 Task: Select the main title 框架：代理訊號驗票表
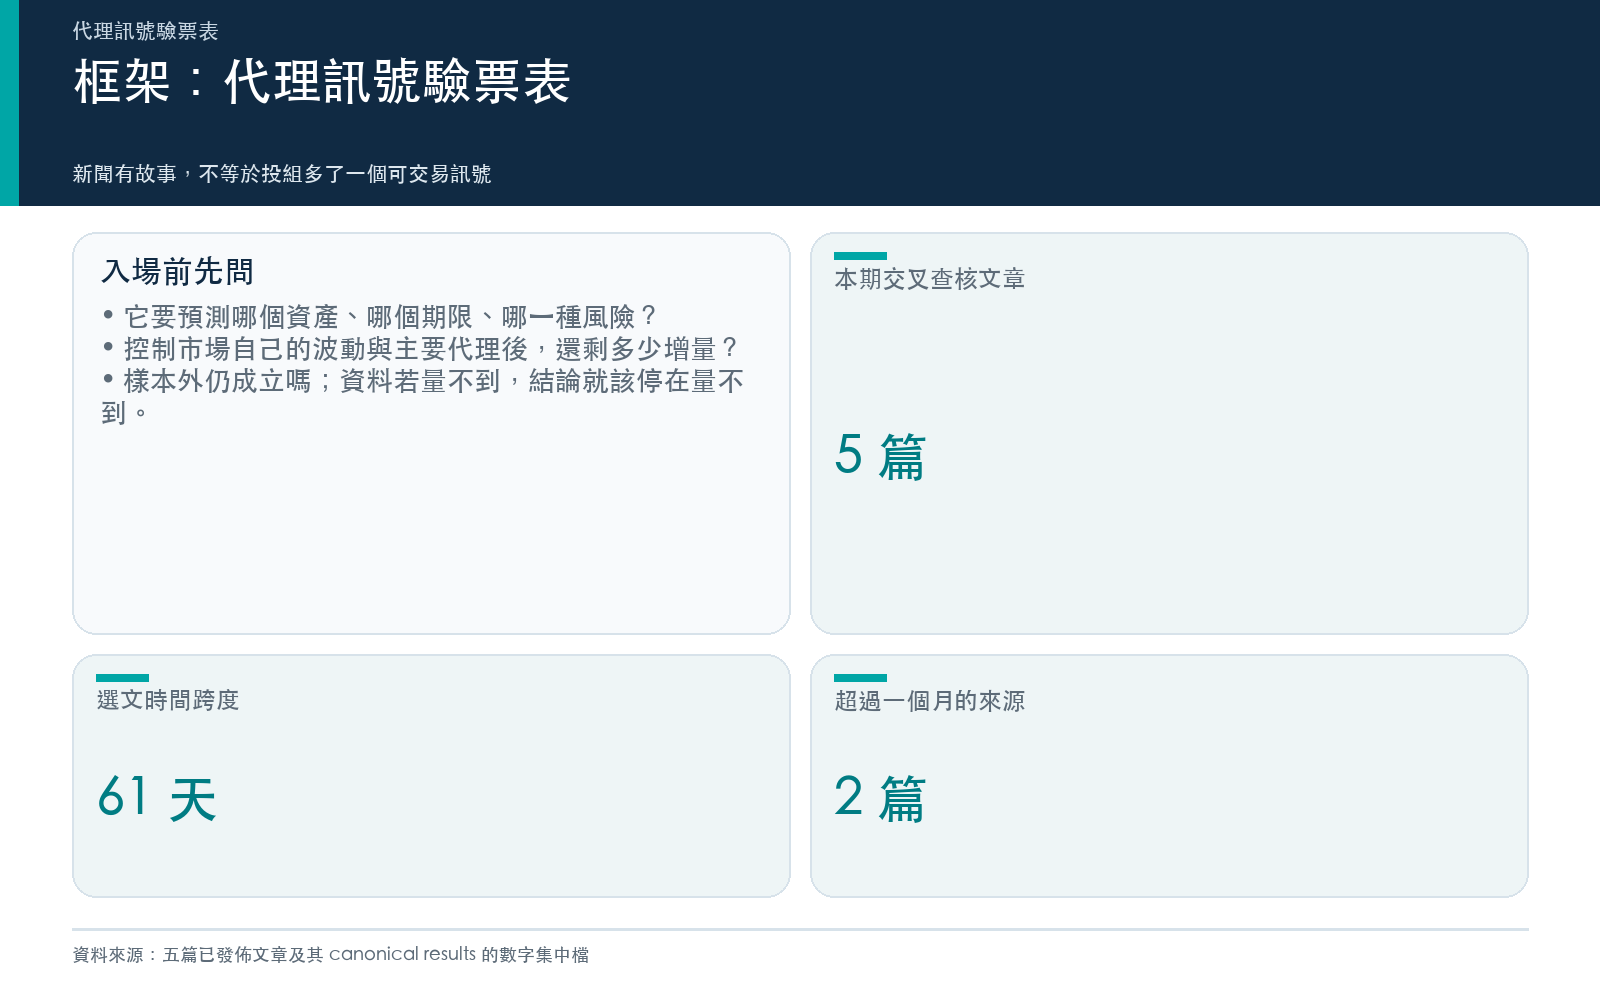[321, 81]
